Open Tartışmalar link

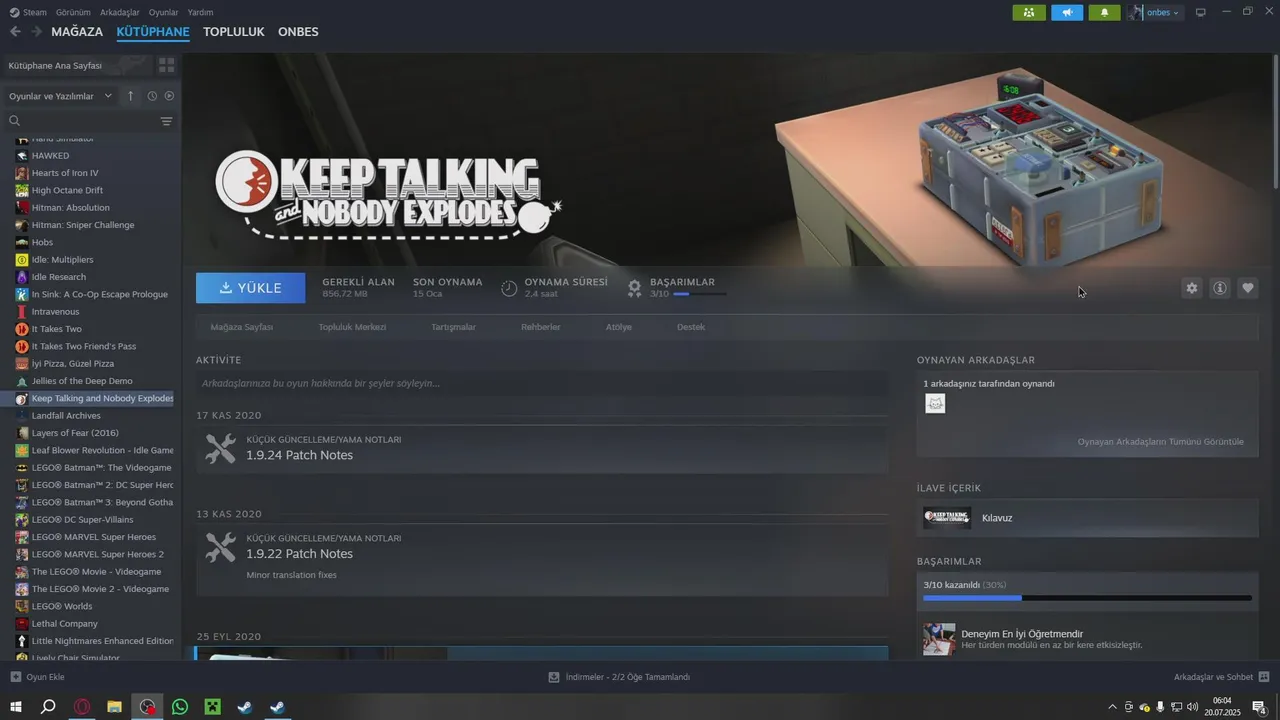click(x=453, y=327)
